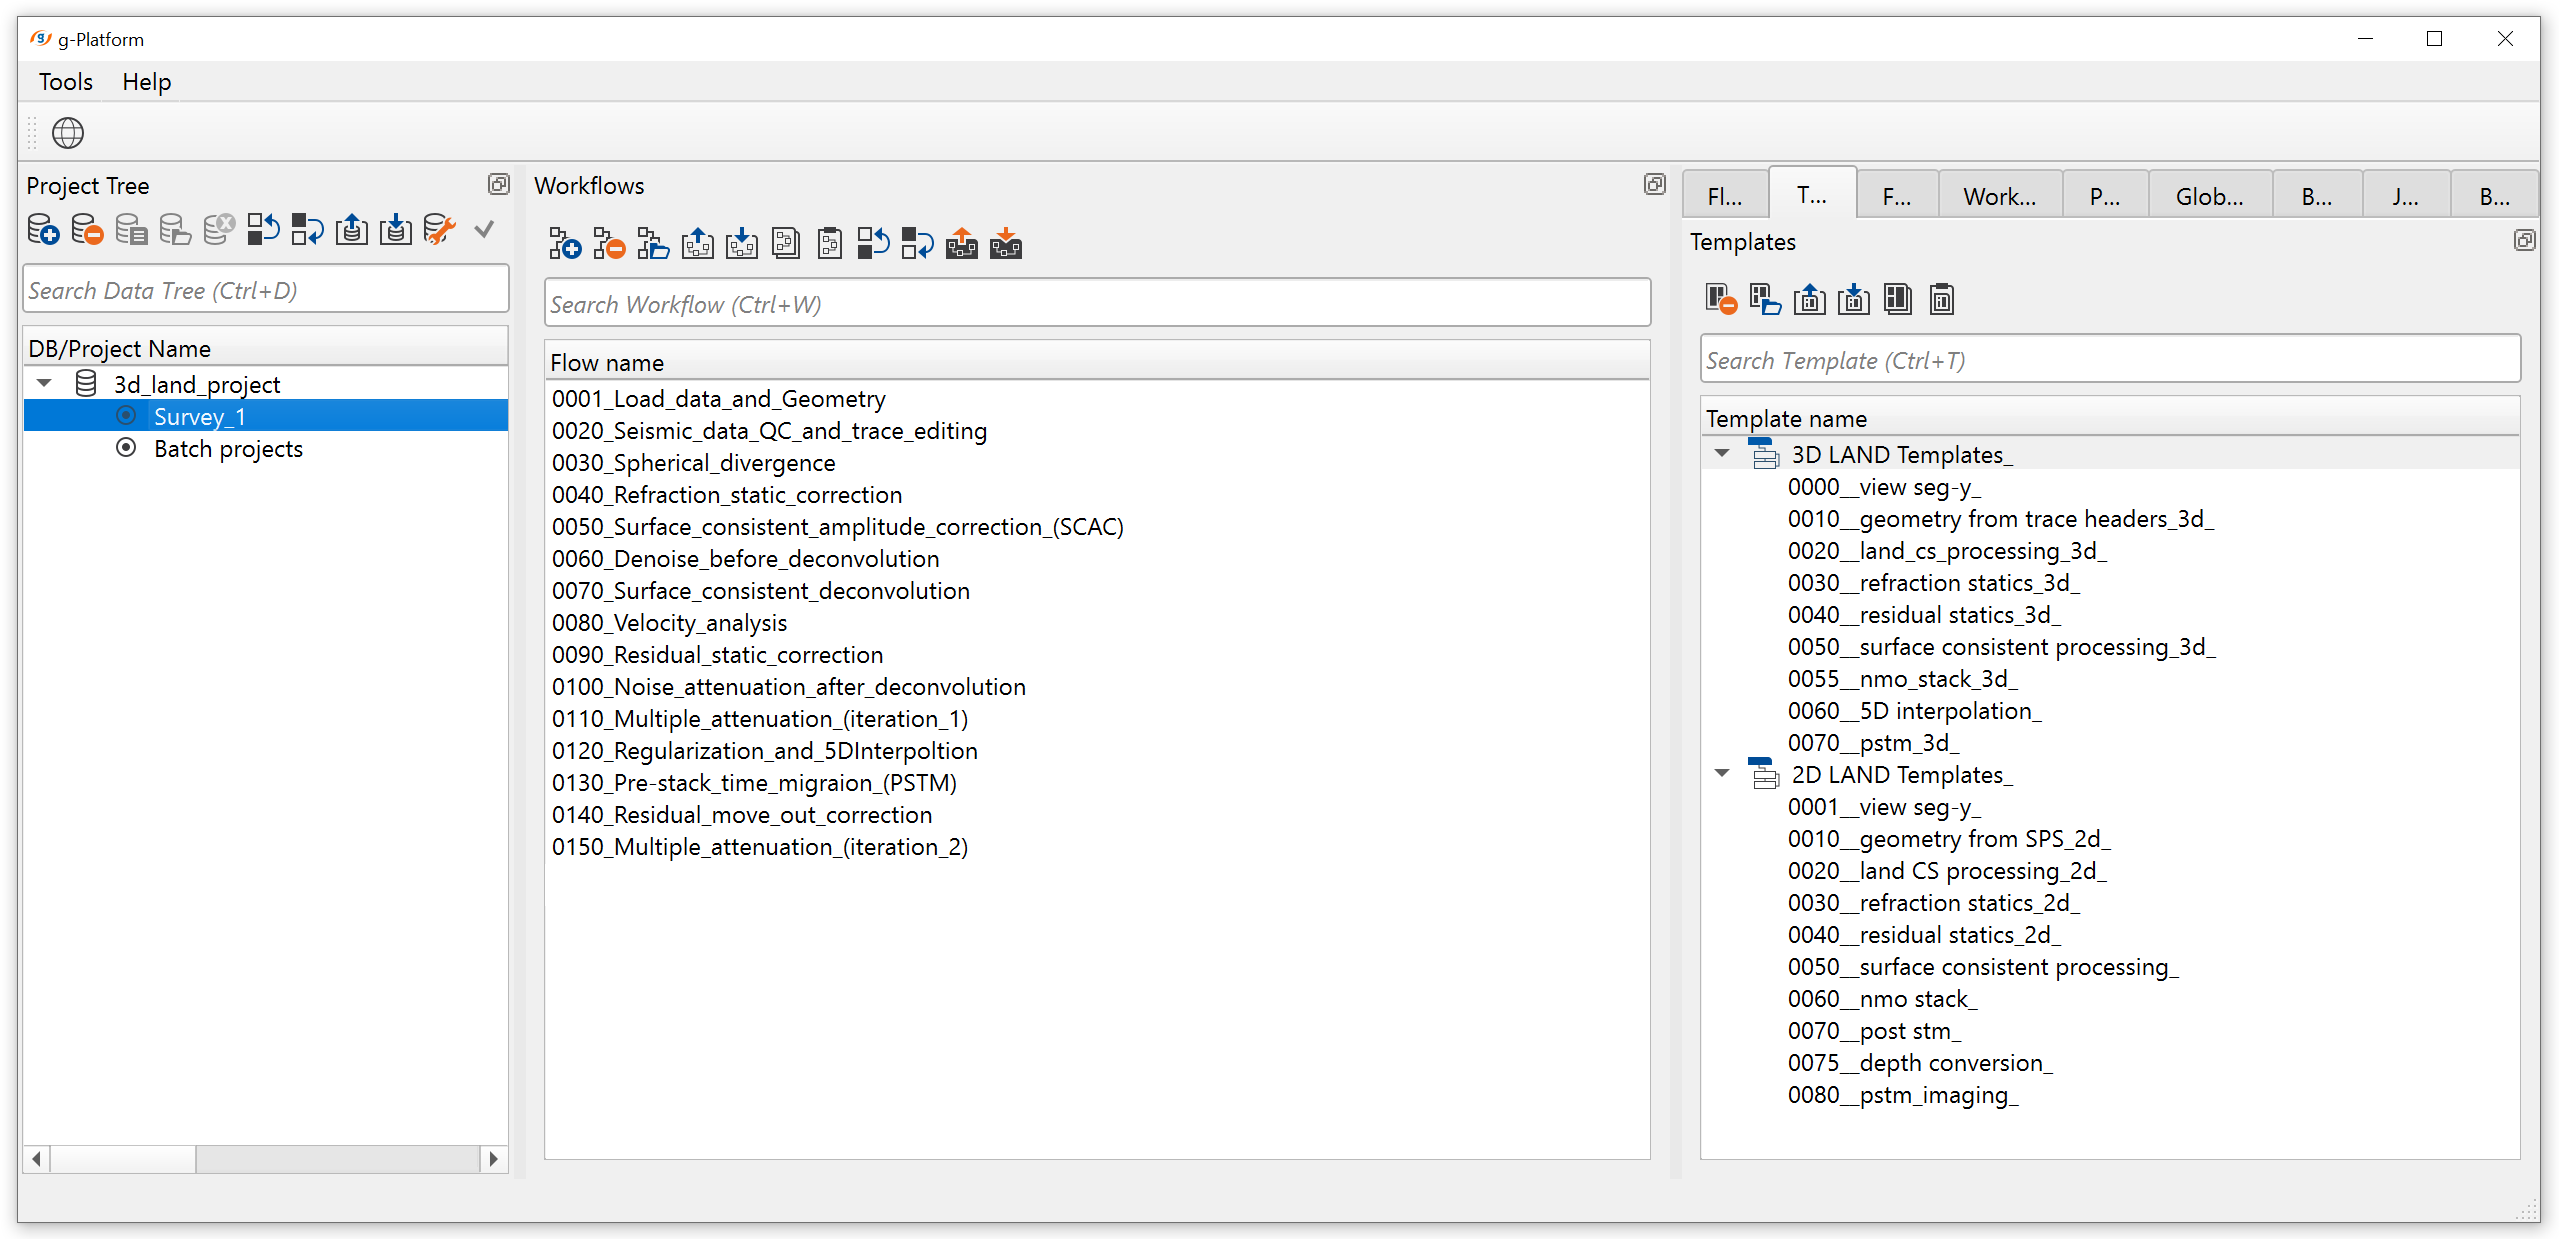This screenshot has width=2559, height=1239.
Task: Select the Batch projects radio button
Action: point(126,448)
